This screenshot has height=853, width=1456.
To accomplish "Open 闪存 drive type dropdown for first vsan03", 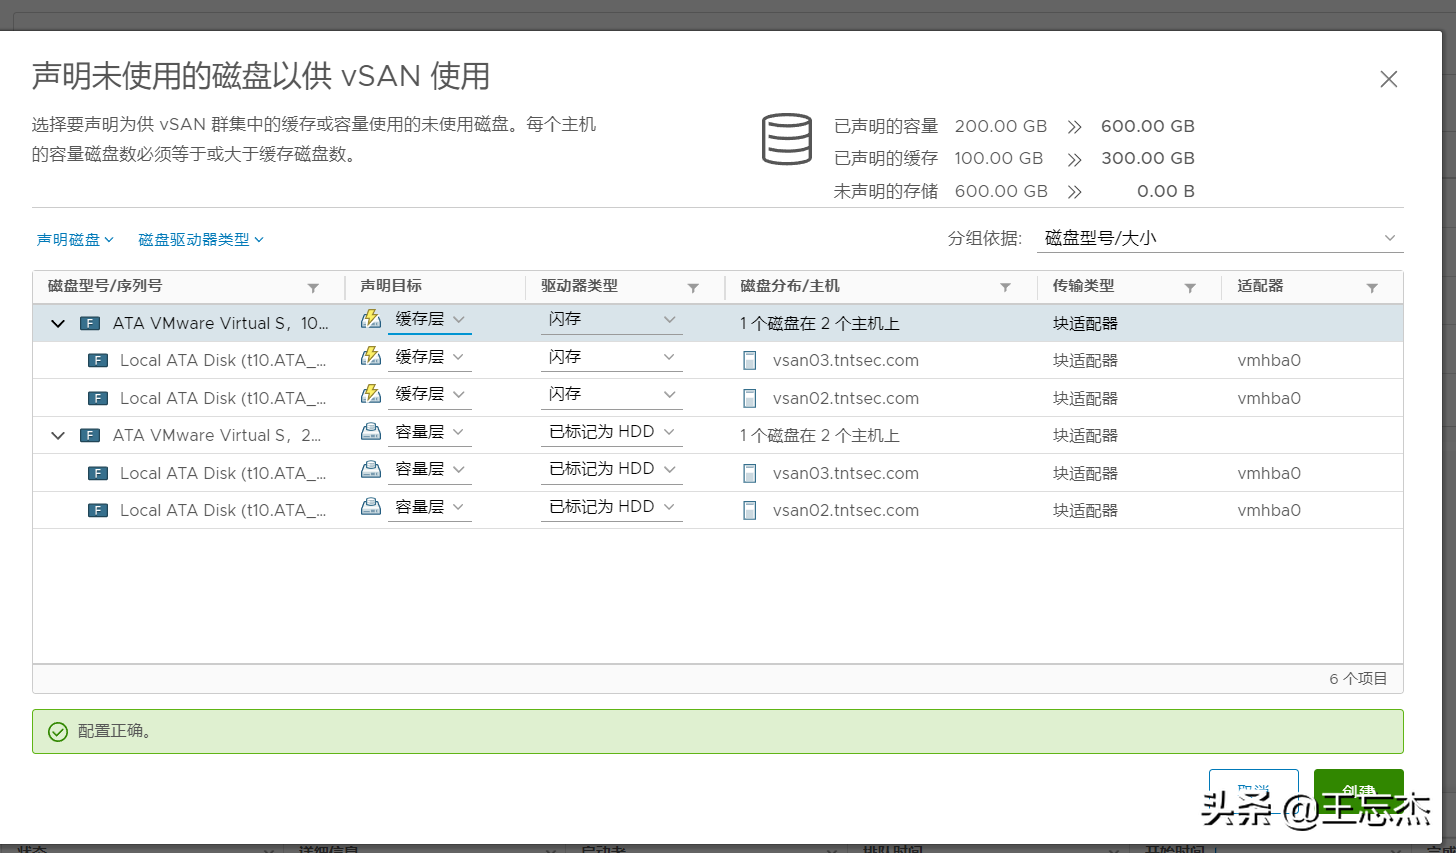I will (612, 357).
